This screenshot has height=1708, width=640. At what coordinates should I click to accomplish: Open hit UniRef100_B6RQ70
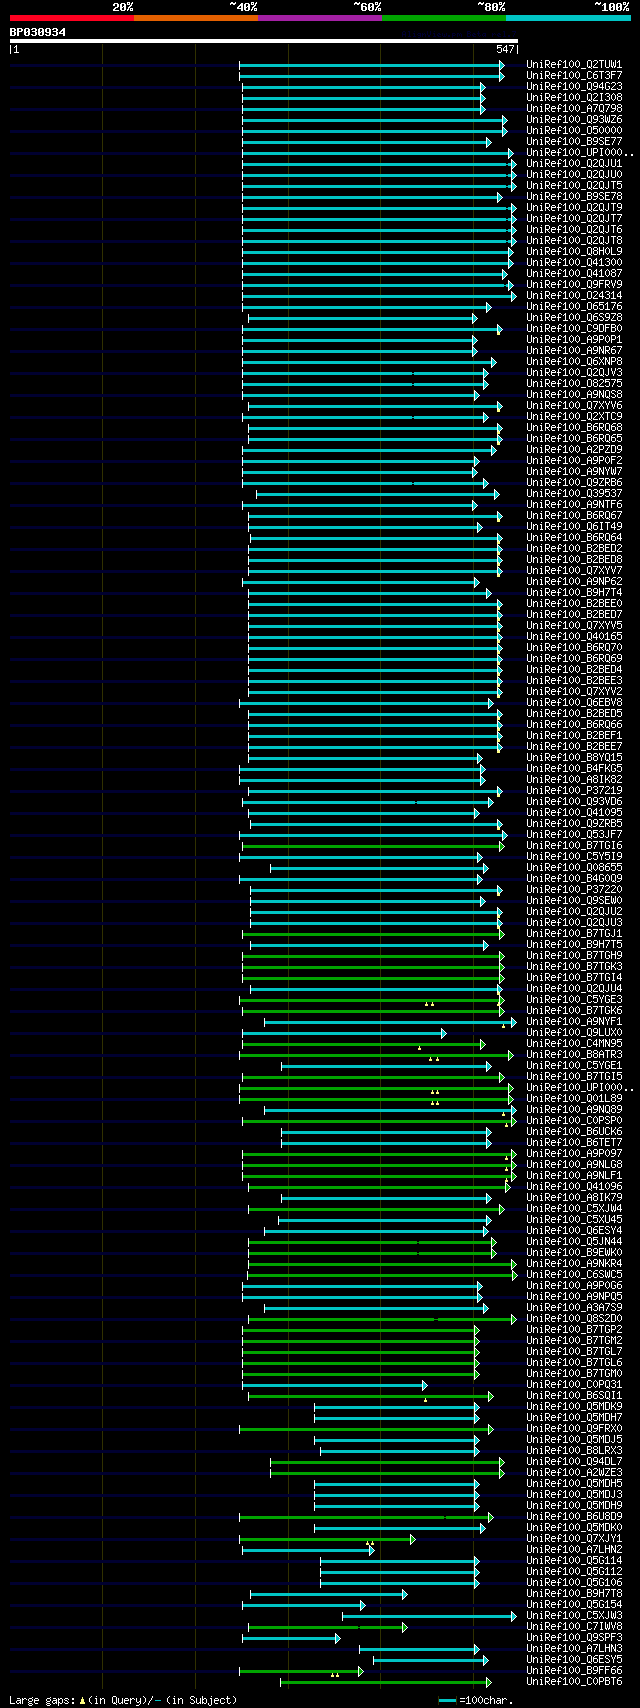(574, 648)
